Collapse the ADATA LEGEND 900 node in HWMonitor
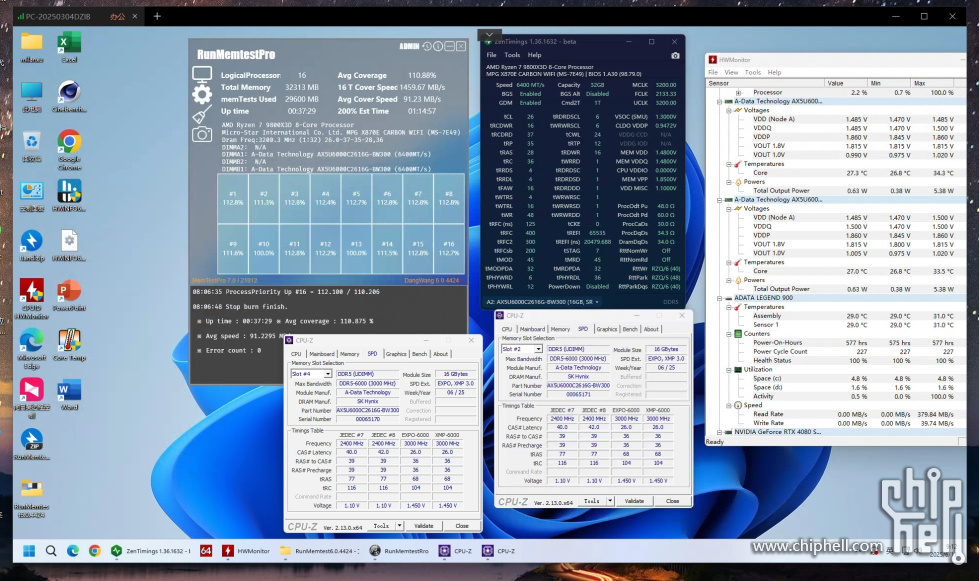 tap(719, 298)
